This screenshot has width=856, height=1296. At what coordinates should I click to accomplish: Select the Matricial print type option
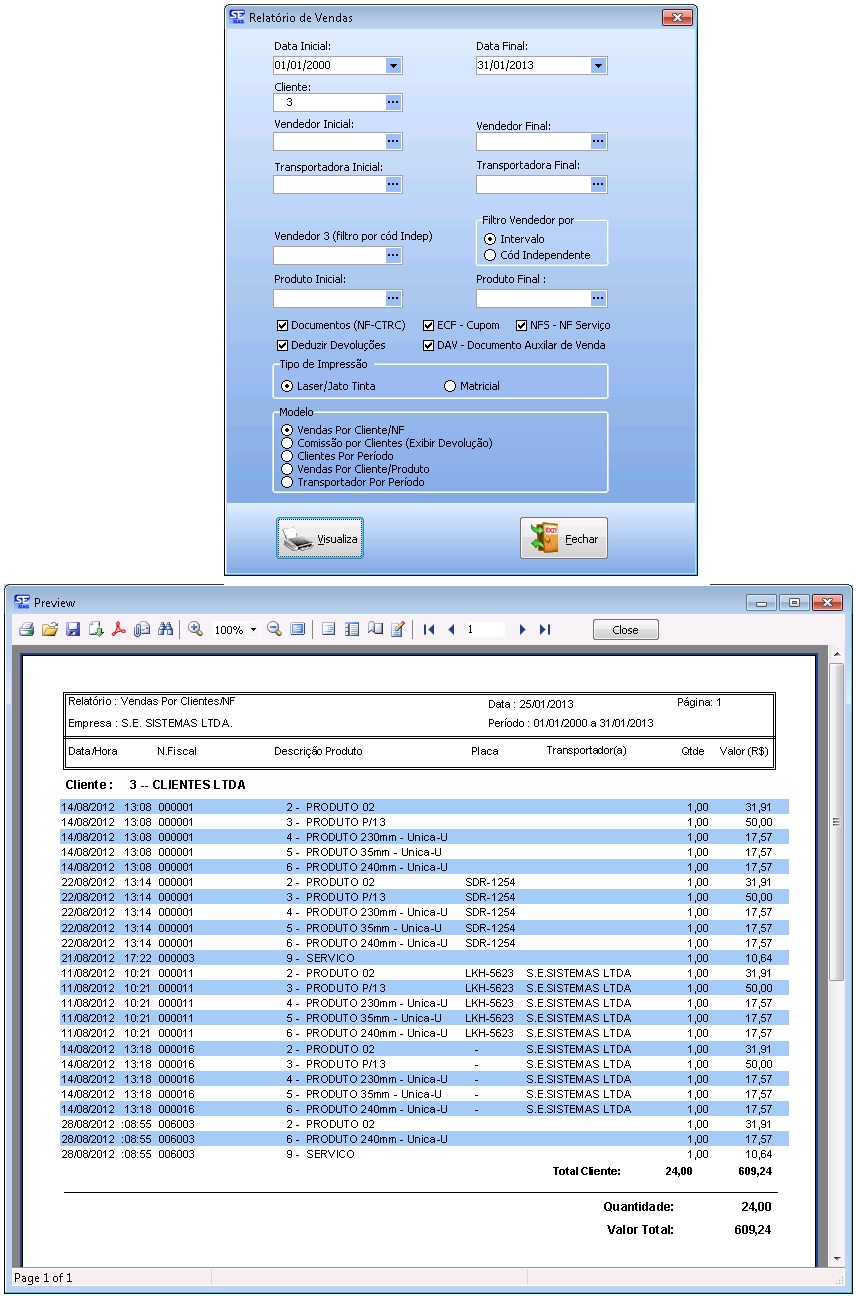tap(450, 386)
